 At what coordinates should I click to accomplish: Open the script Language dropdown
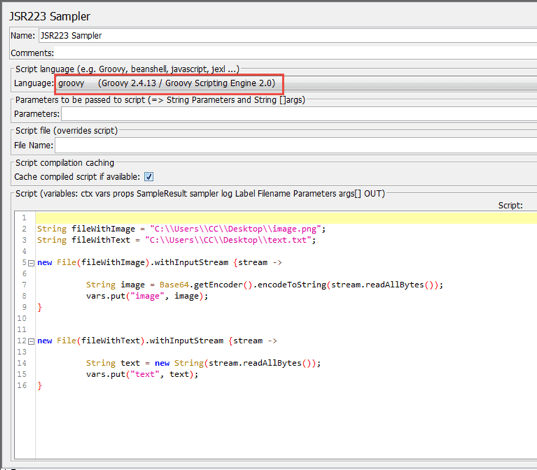(x=296, y=83)
